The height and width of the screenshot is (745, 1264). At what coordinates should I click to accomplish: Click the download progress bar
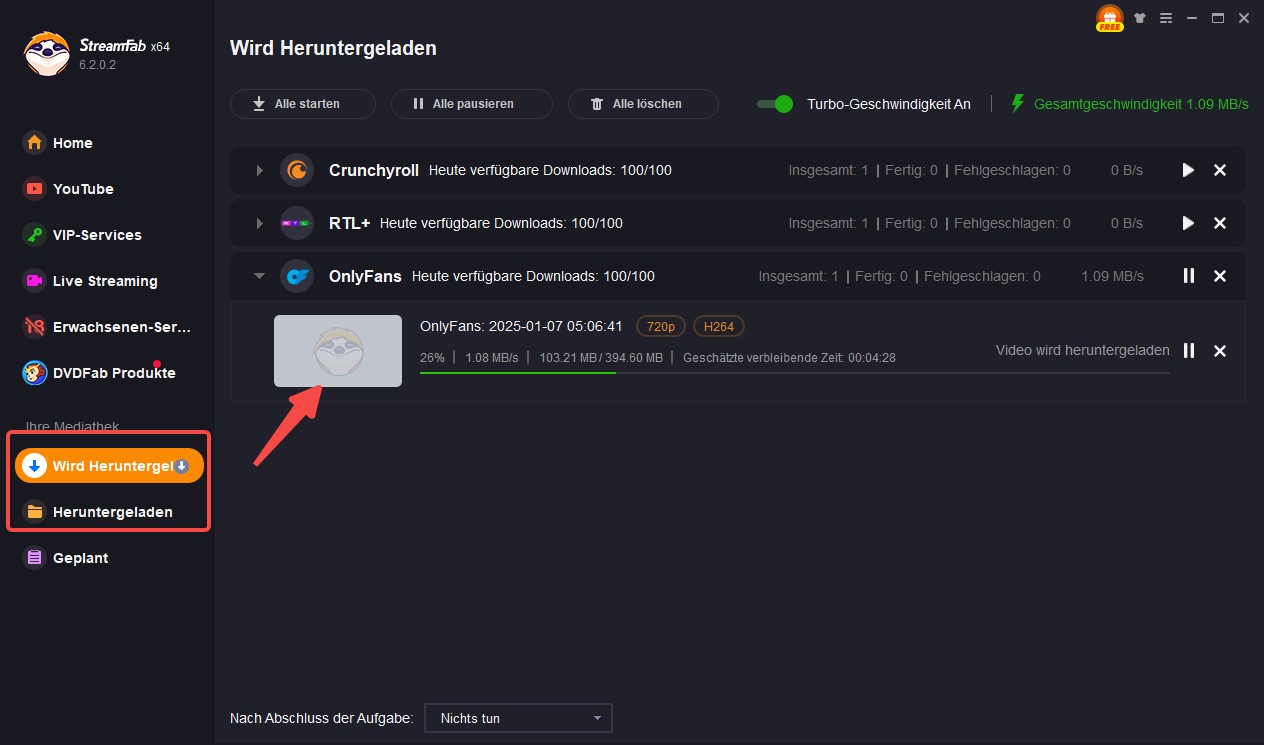tap(795, 373)
